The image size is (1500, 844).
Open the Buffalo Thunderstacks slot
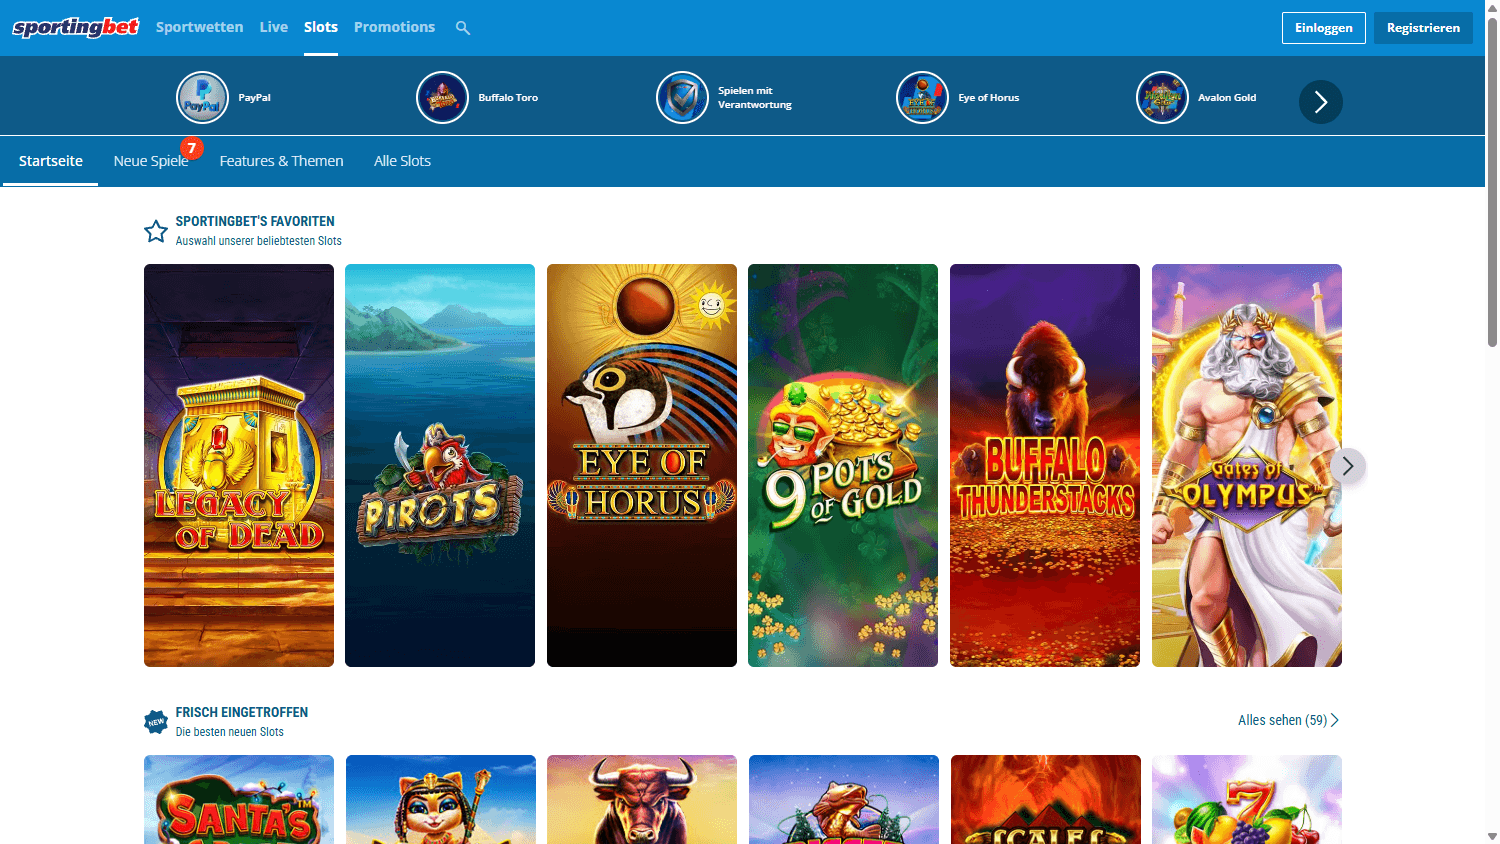tap(1045, 465)
